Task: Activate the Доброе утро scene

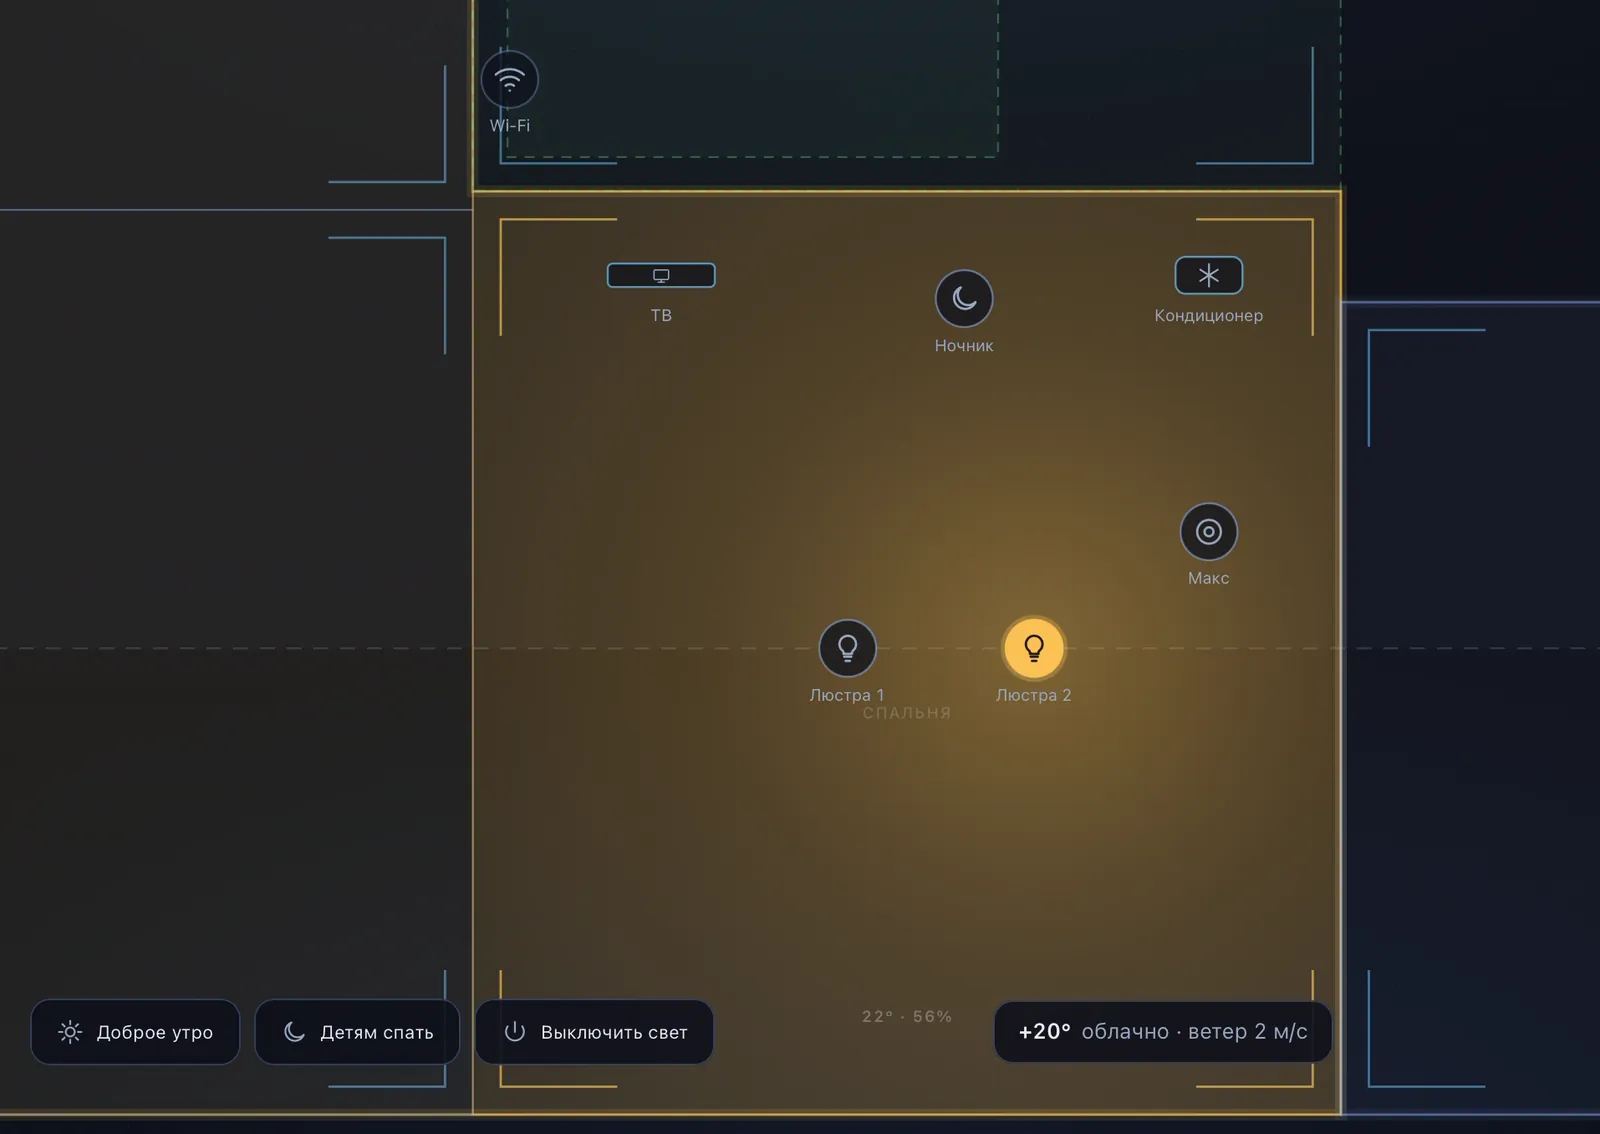Action: click(135, 1032)
